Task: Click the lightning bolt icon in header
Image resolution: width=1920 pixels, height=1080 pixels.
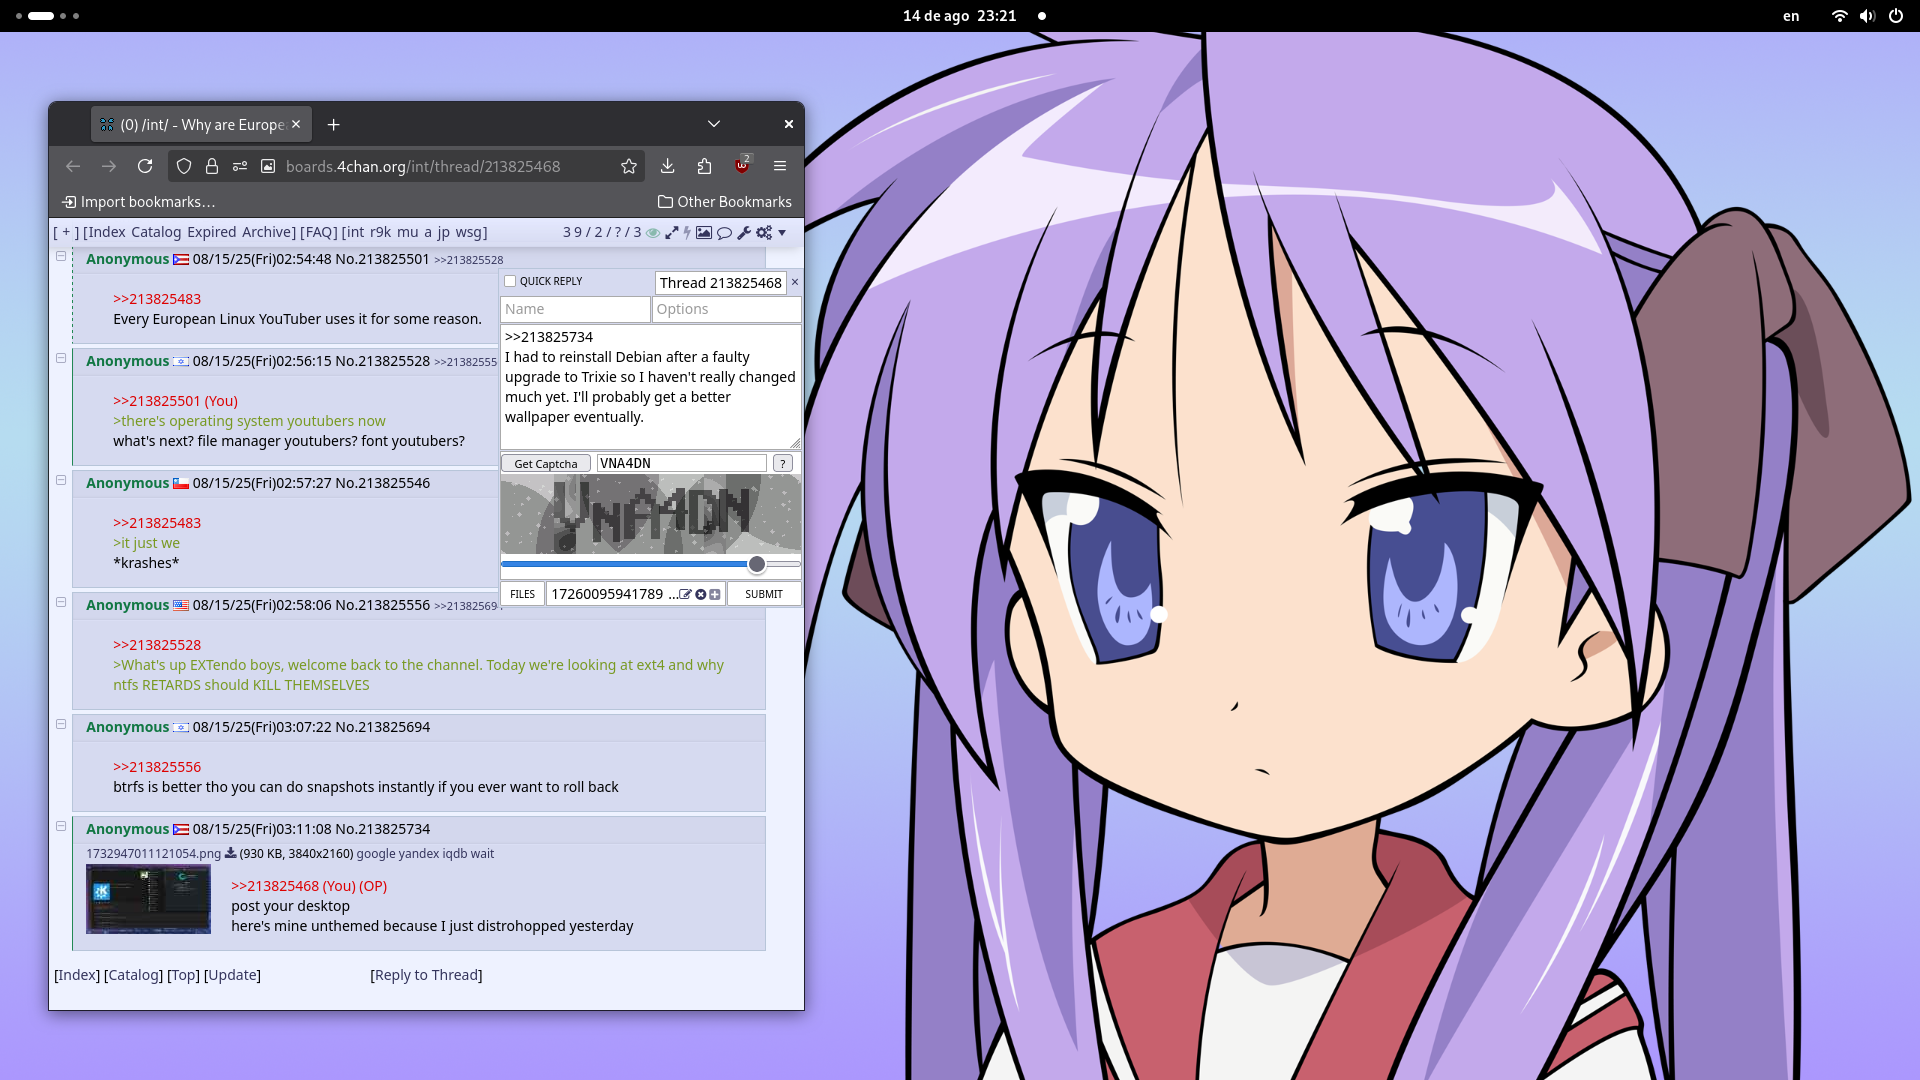Action: 687,233
